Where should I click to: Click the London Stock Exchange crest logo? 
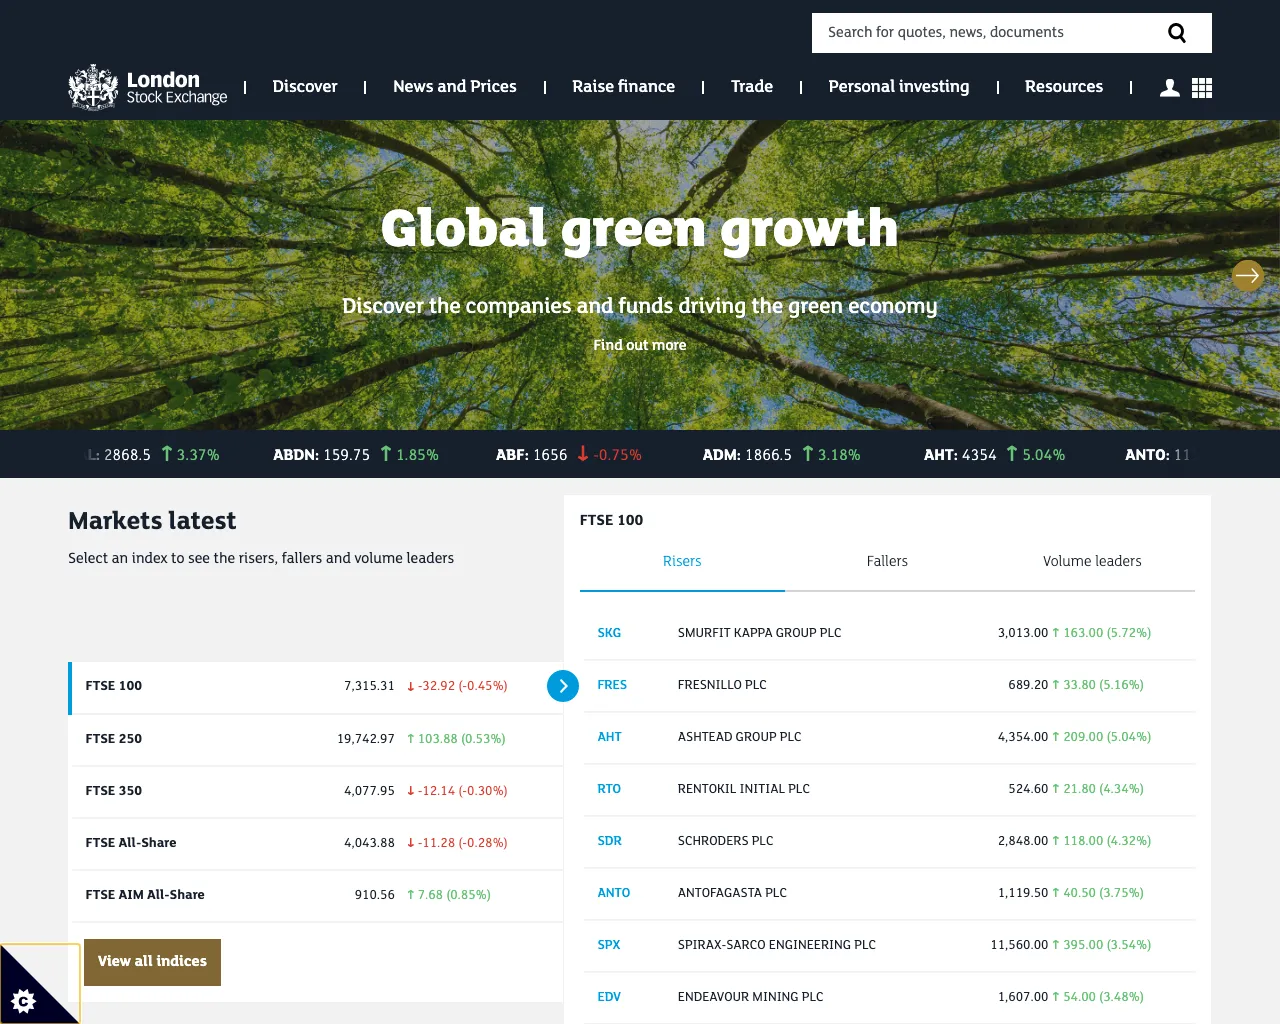pyautogui.click(x=92, y=86)
